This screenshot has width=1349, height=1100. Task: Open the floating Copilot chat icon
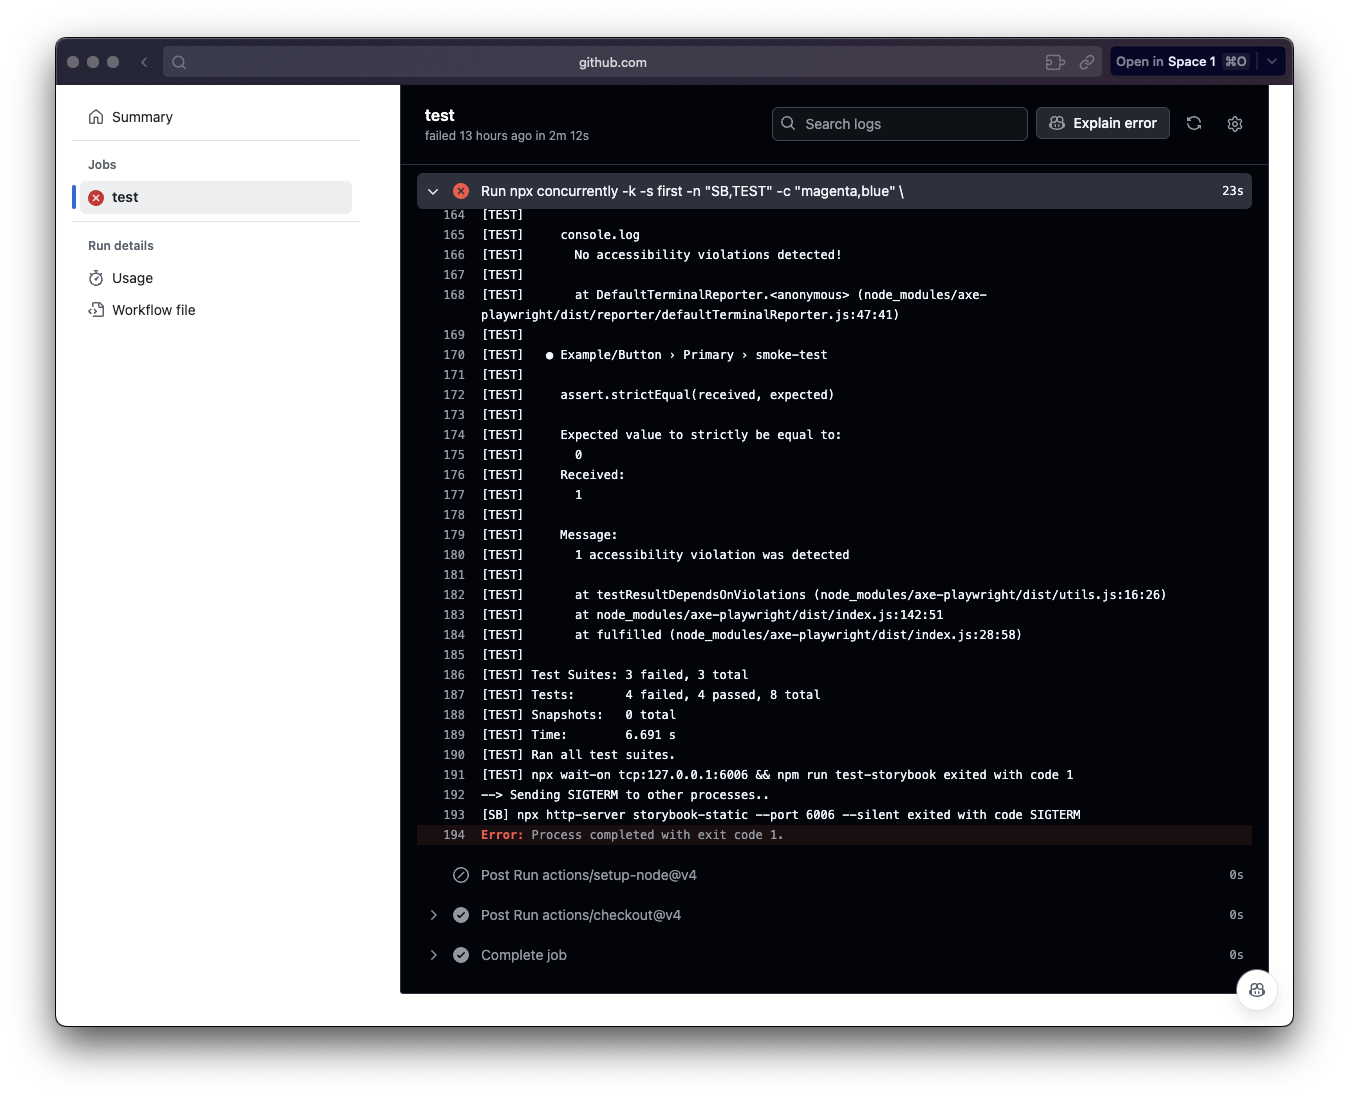pos(1257,990)
